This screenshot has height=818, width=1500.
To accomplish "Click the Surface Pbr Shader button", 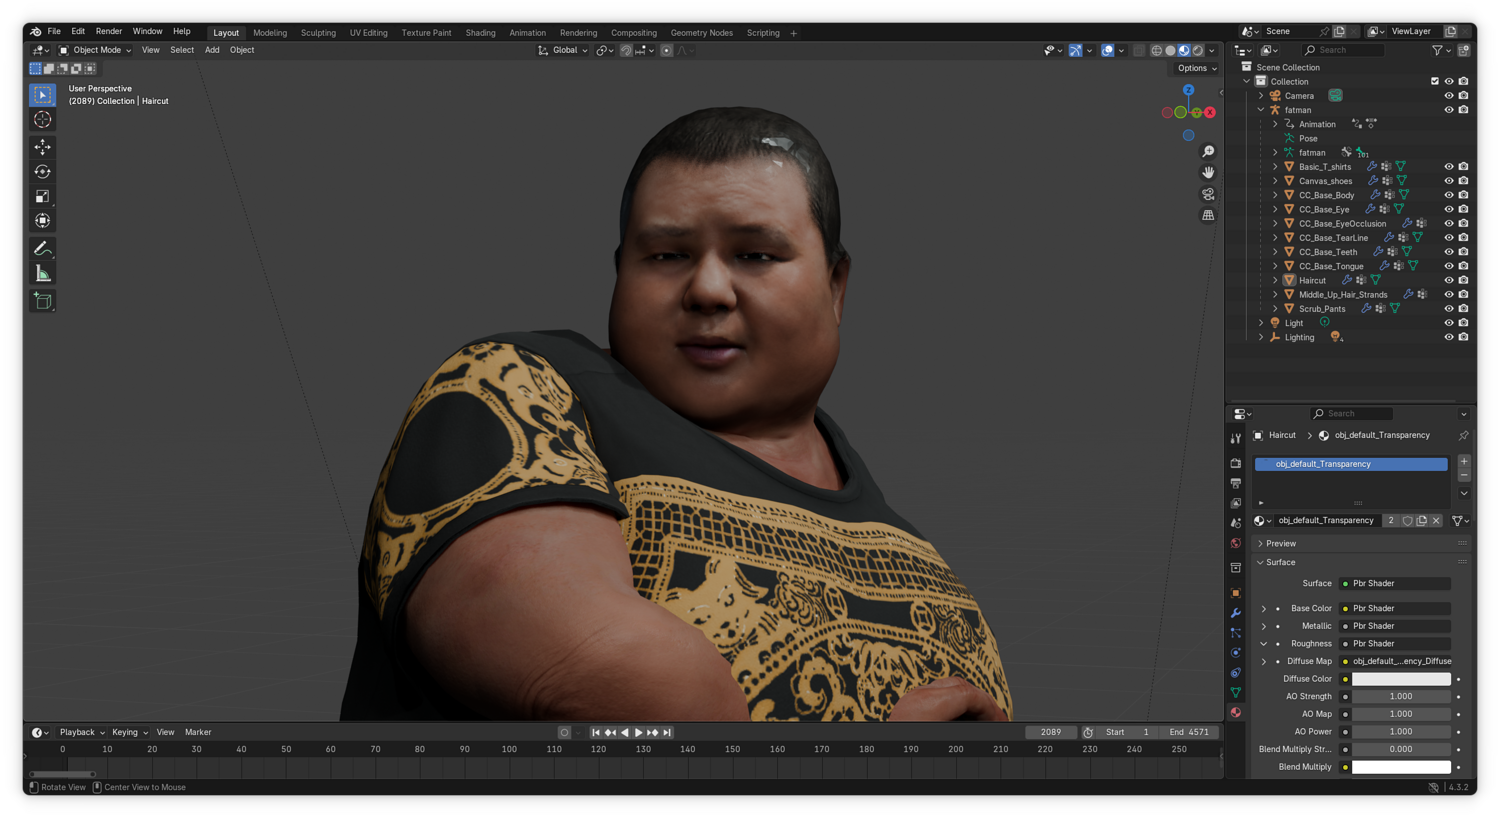I will click(x=1395, y=584).
